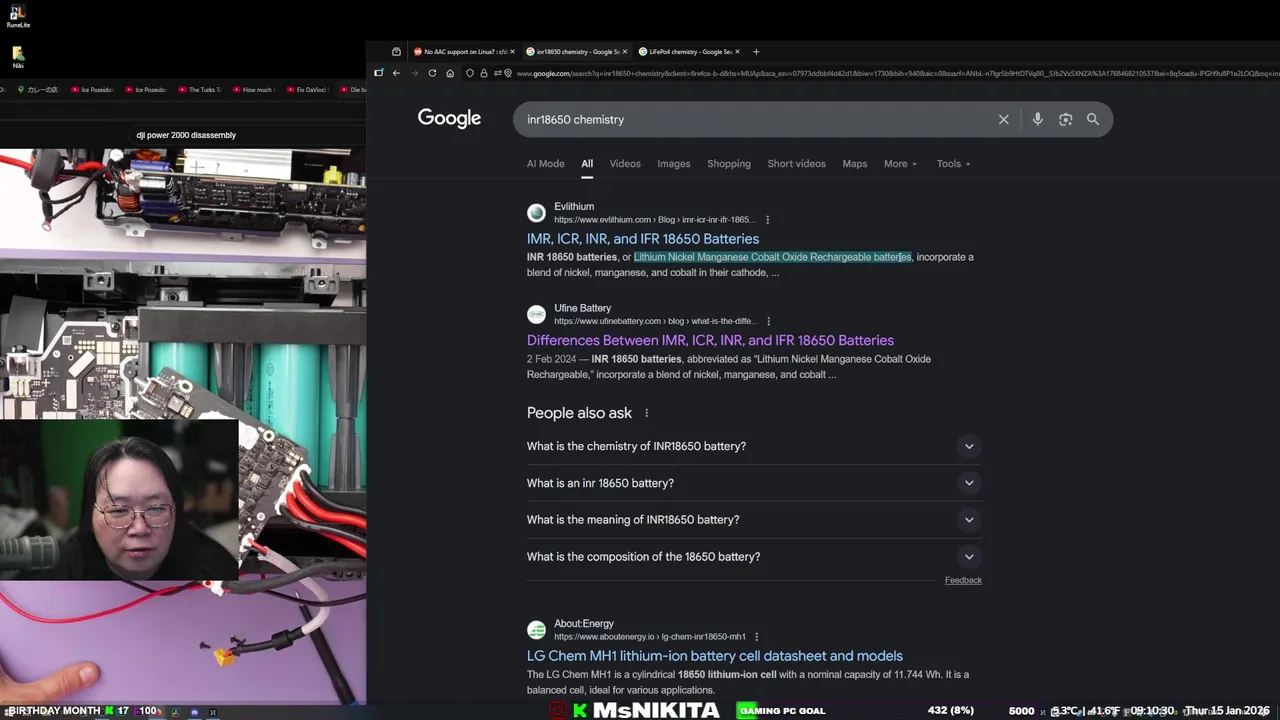The width and height of the screenshot is (1280, 720).
Task: Open 'The Turks' bookmark in left browser
Action: (200, 90)
